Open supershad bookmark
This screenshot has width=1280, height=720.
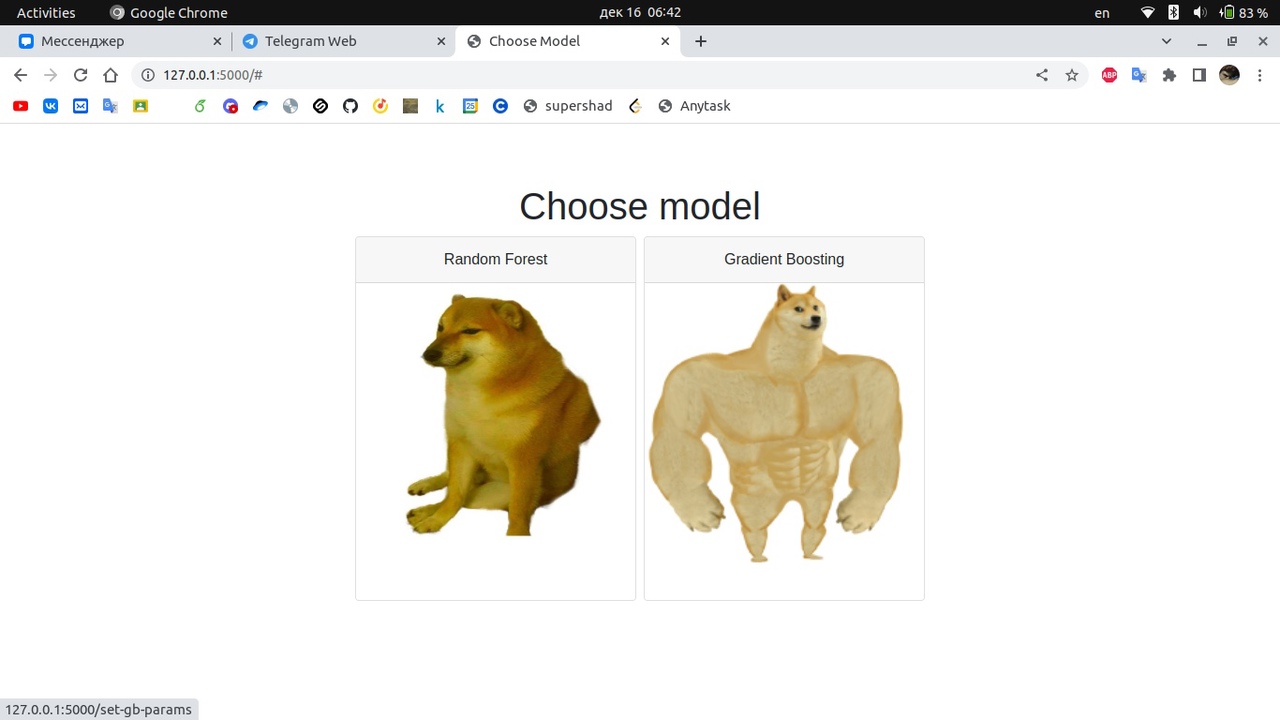pyautogui.click(x=567, y=106)
